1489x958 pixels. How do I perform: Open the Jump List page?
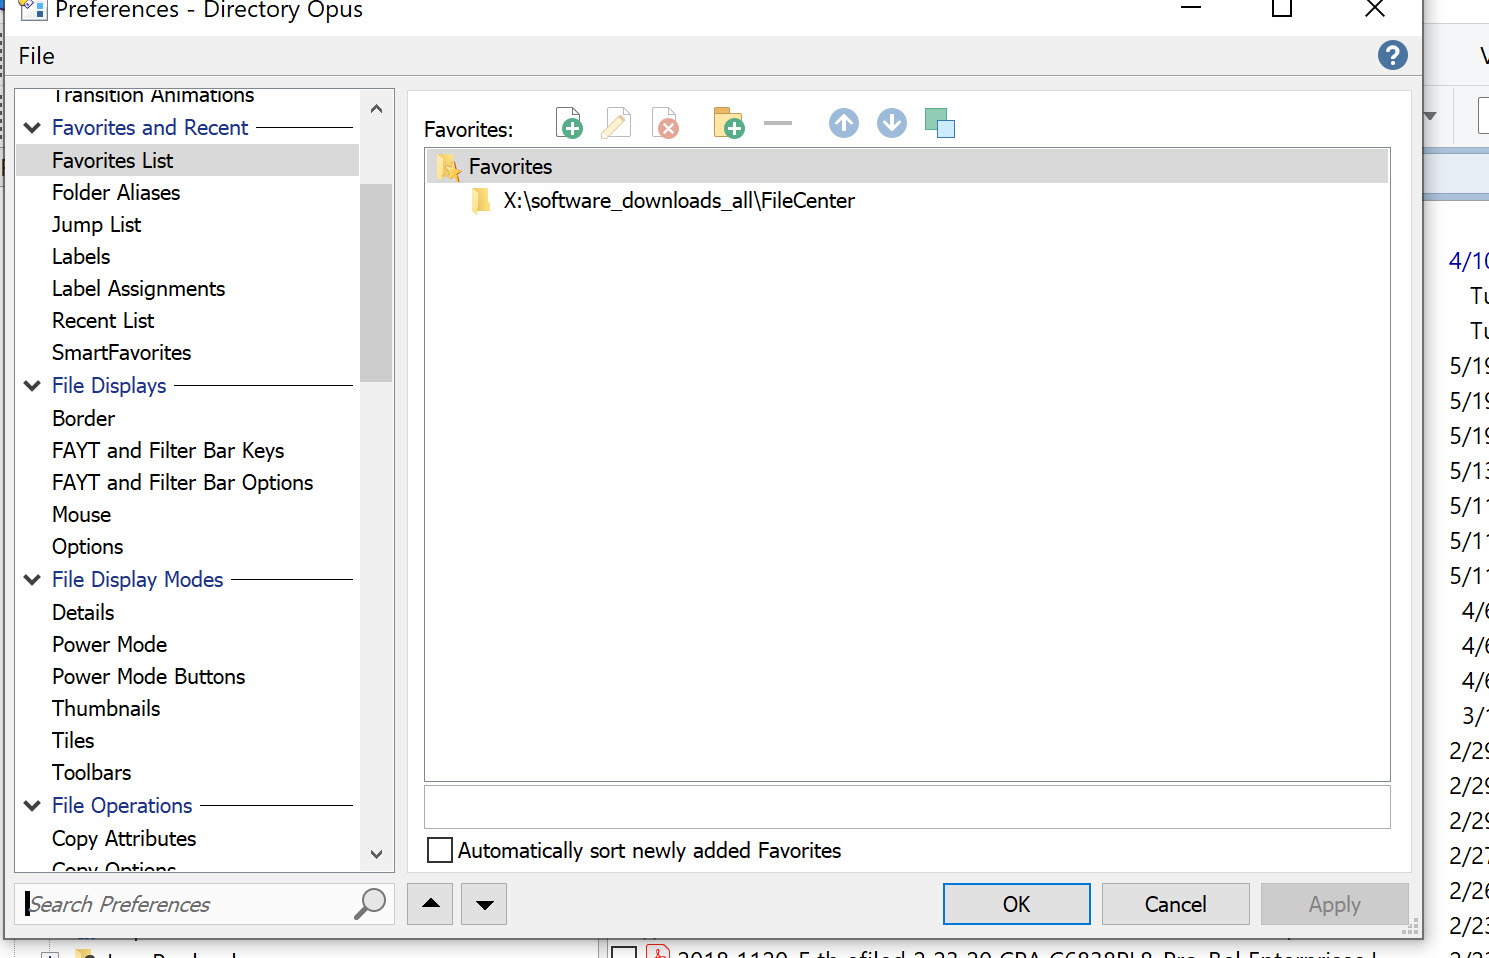tap(96, 224)
